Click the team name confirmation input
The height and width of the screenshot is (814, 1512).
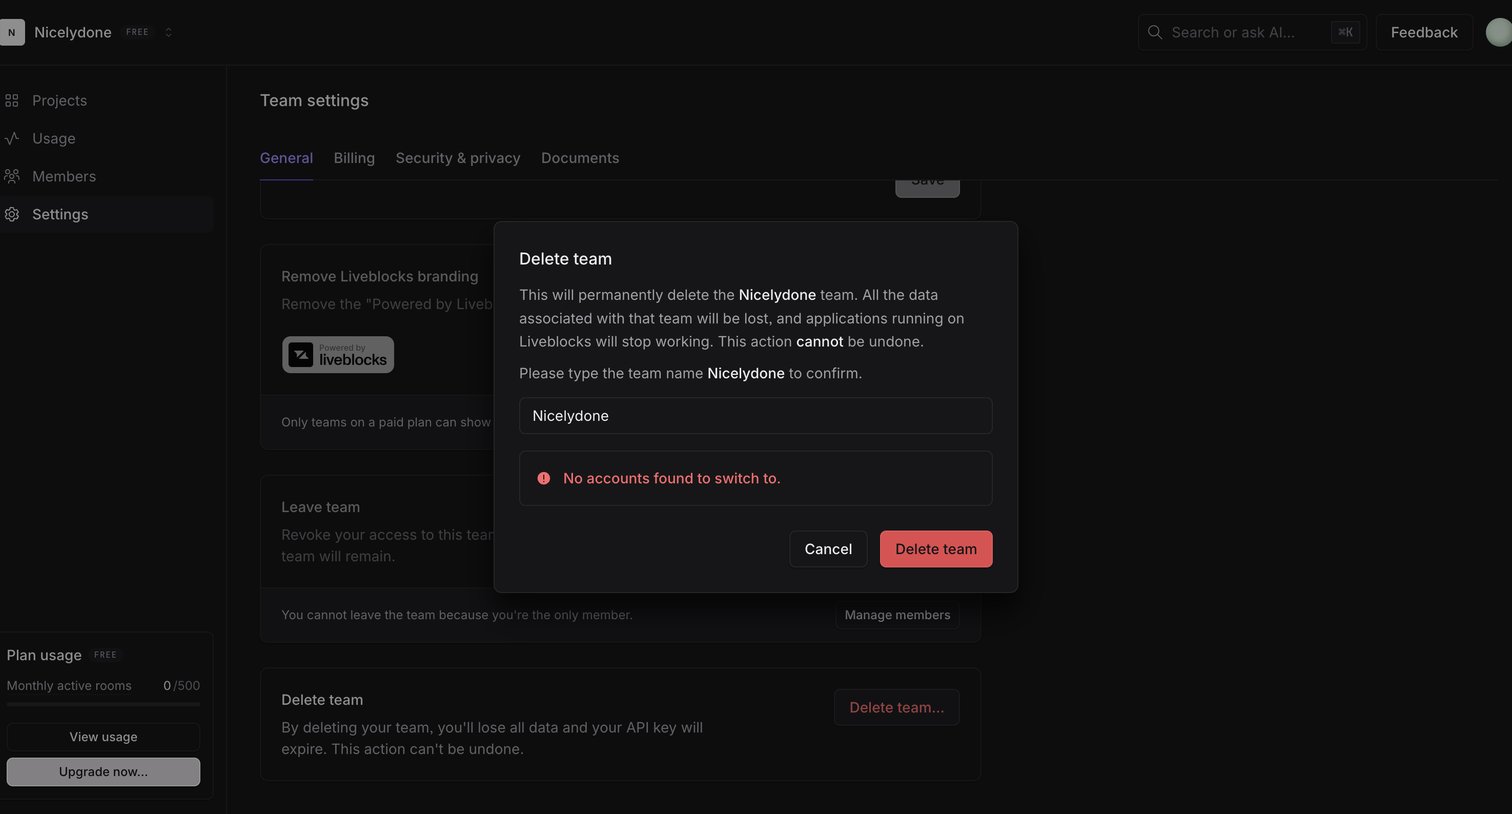click(756, 416)
